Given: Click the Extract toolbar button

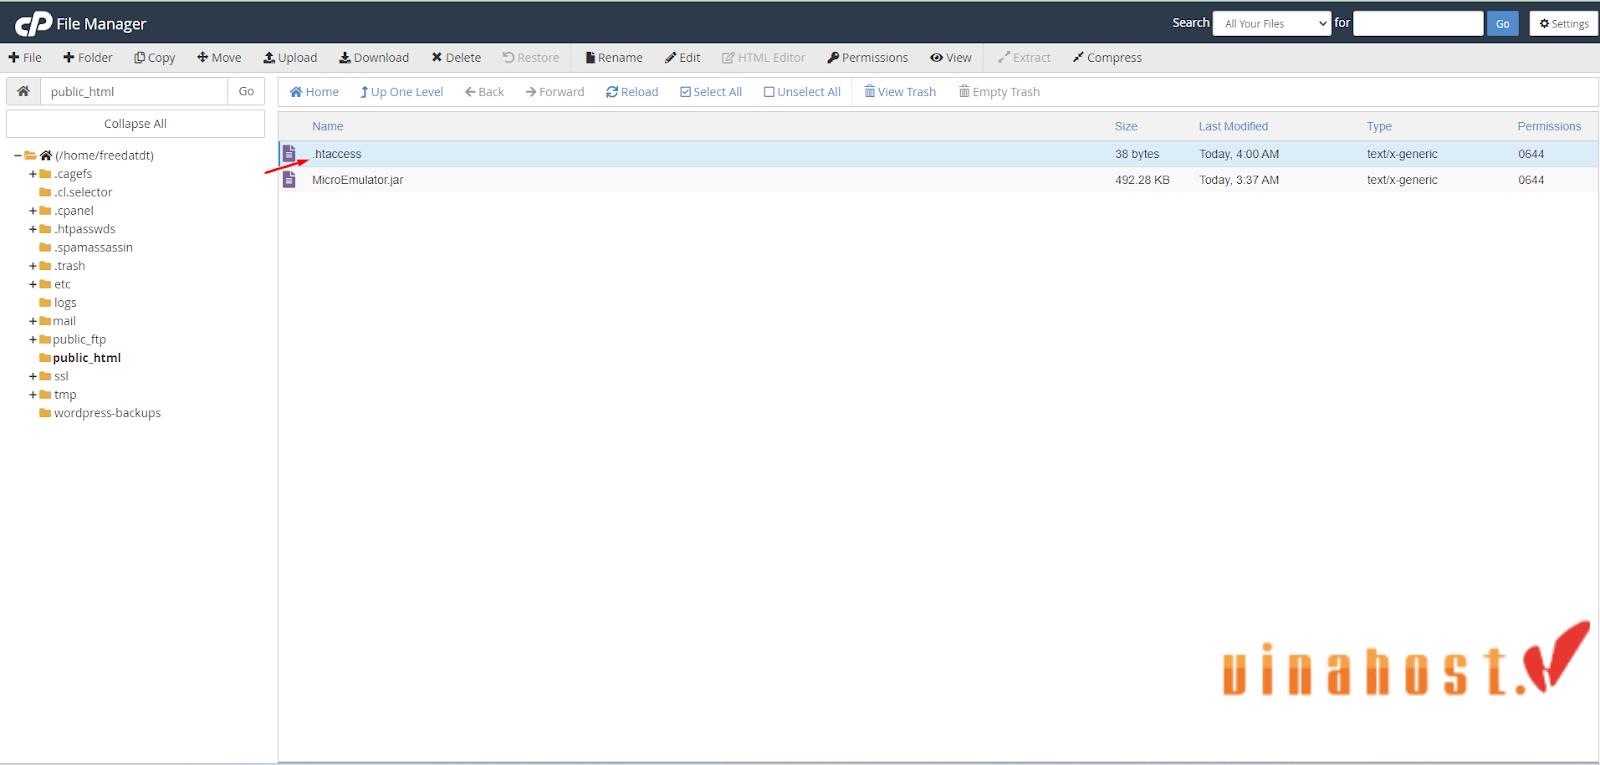Looking at the screenshot, I should (x=1024, y=58).
